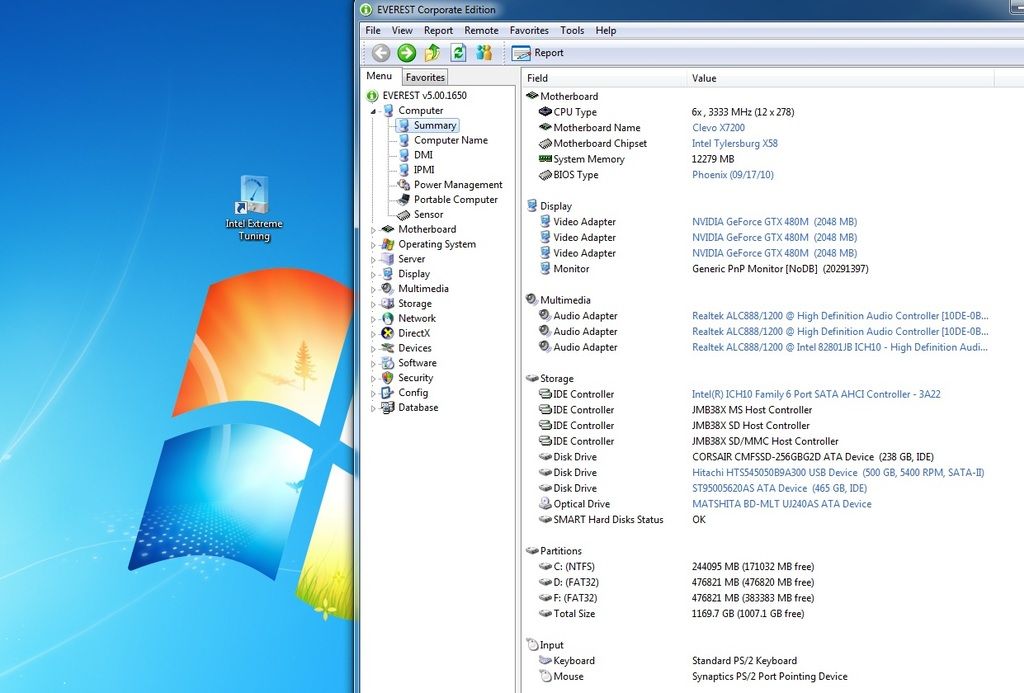Go up one level with Up icon
This screenshot has width=1024, height=693.
coord(432,53)
